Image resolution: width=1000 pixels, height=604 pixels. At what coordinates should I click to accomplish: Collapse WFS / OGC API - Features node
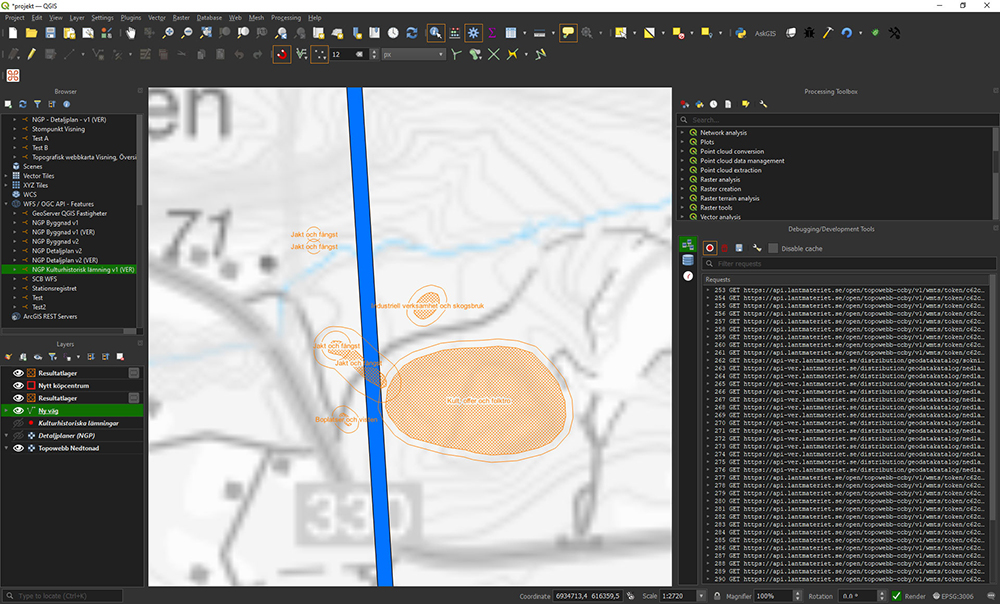(6, 204)
